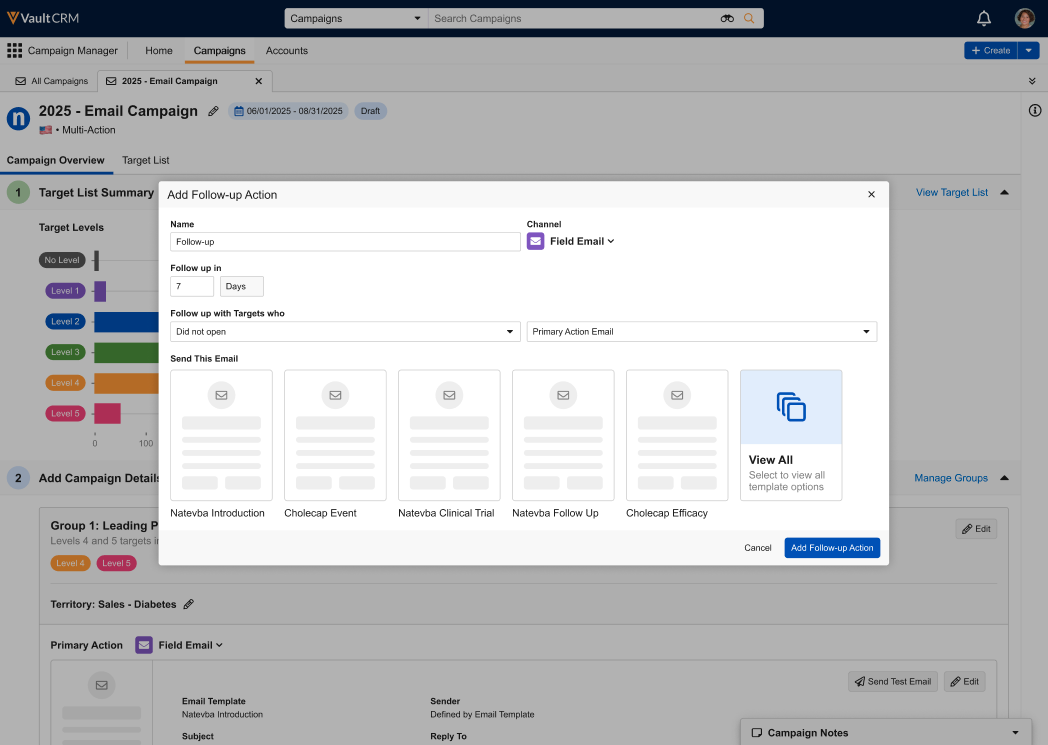Click the Add Follow-up Action button
This screenshot has height=745, width=1048.
832,548
